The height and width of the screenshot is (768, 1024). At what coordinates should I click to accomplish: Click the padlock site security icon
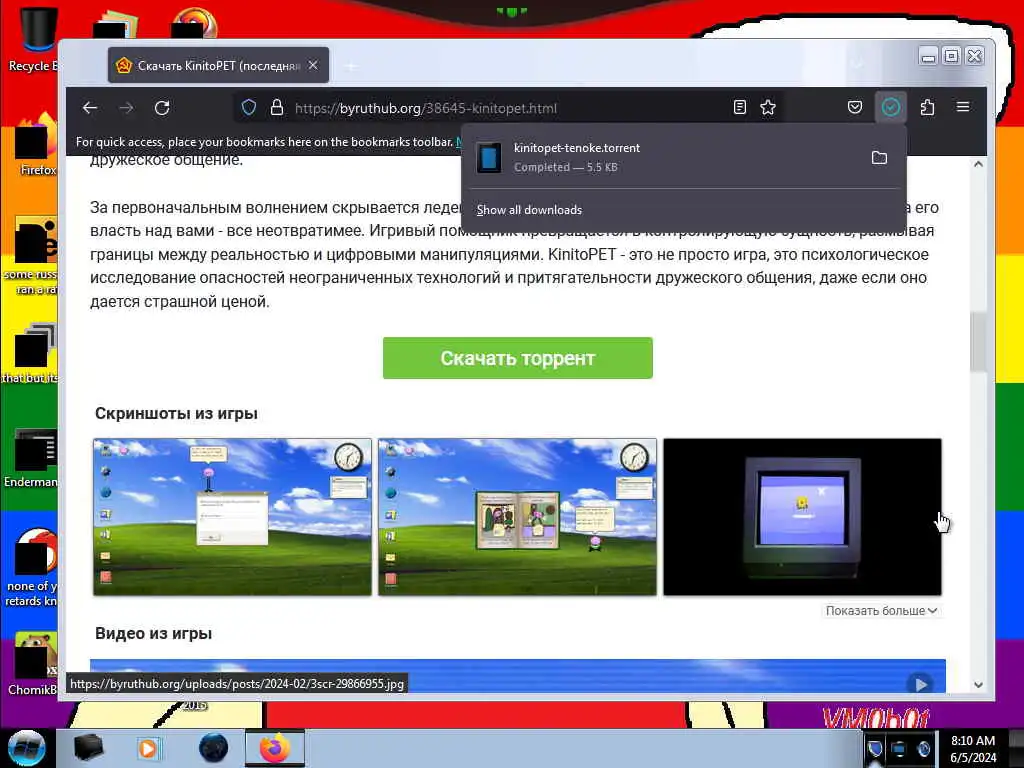coord(277,108)
